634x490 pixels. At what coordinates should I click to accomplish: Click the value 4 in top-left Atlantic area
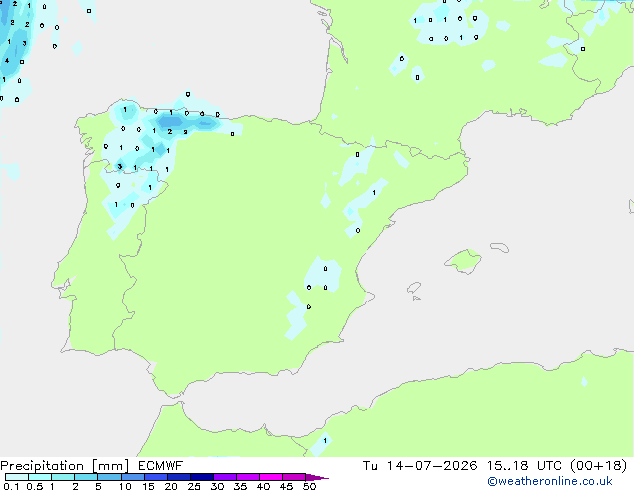(7, 61)
